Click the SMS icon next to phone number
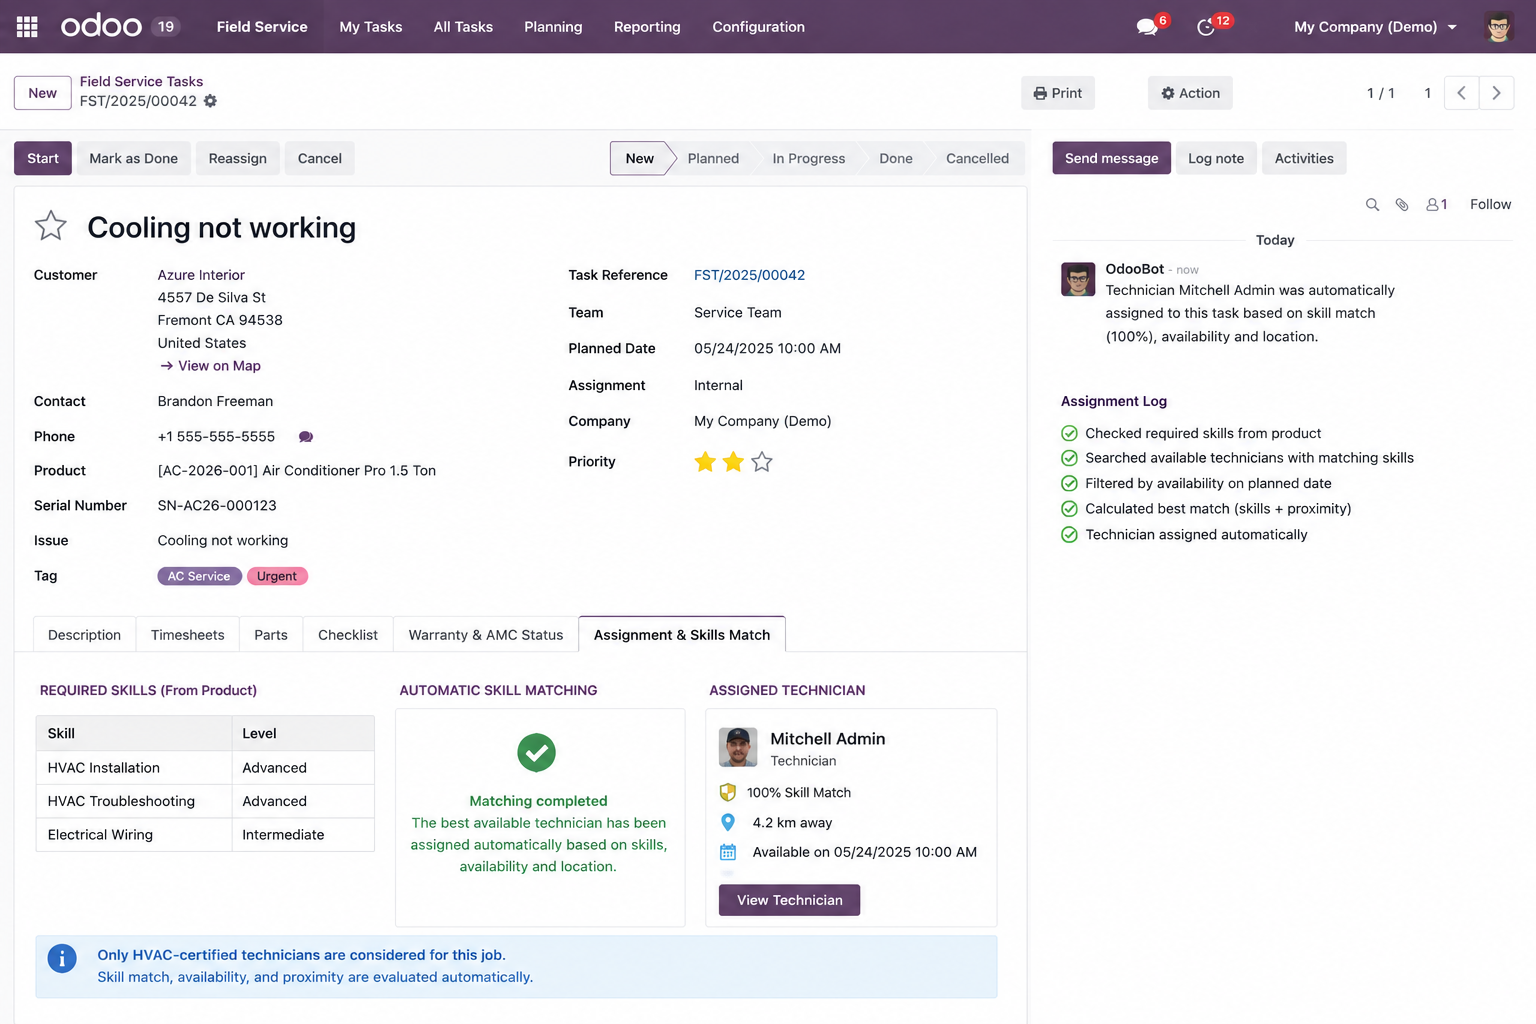 coord(306,437)
